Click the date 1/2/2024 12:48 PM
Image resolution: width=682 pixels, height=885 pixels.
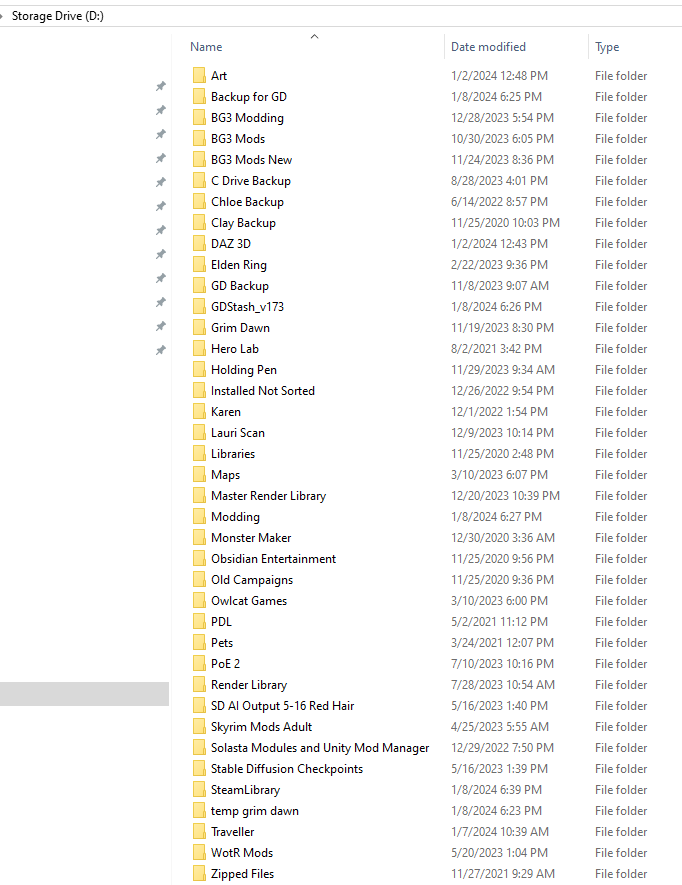tap(499, 76)
